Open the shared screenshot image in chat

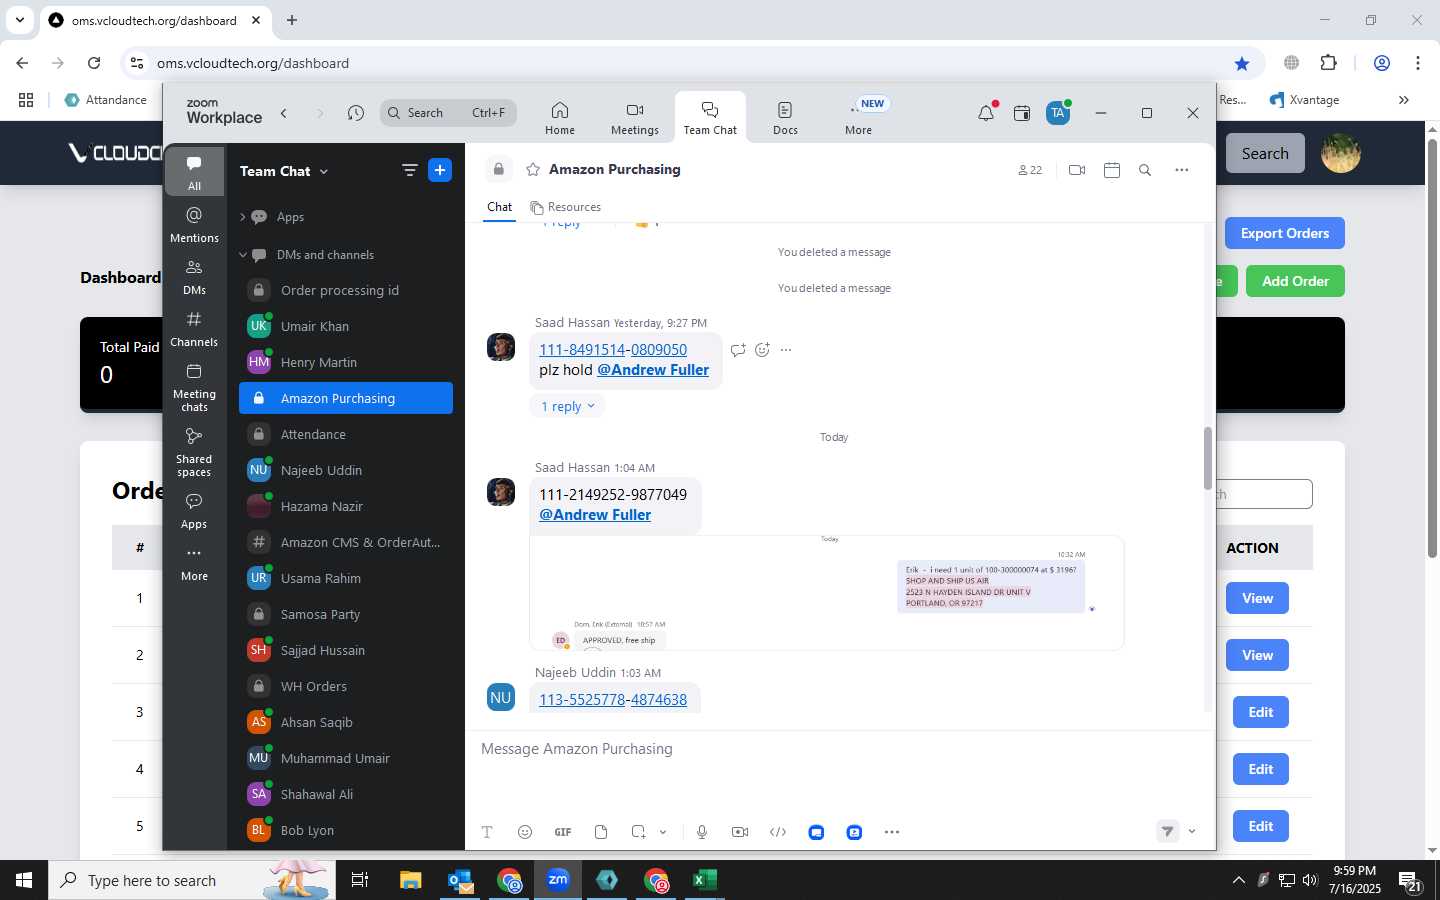click(827, 593)
